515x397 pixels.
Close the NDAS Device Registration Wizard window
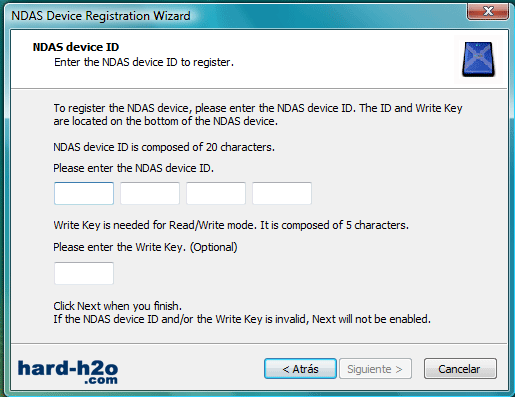488,11
